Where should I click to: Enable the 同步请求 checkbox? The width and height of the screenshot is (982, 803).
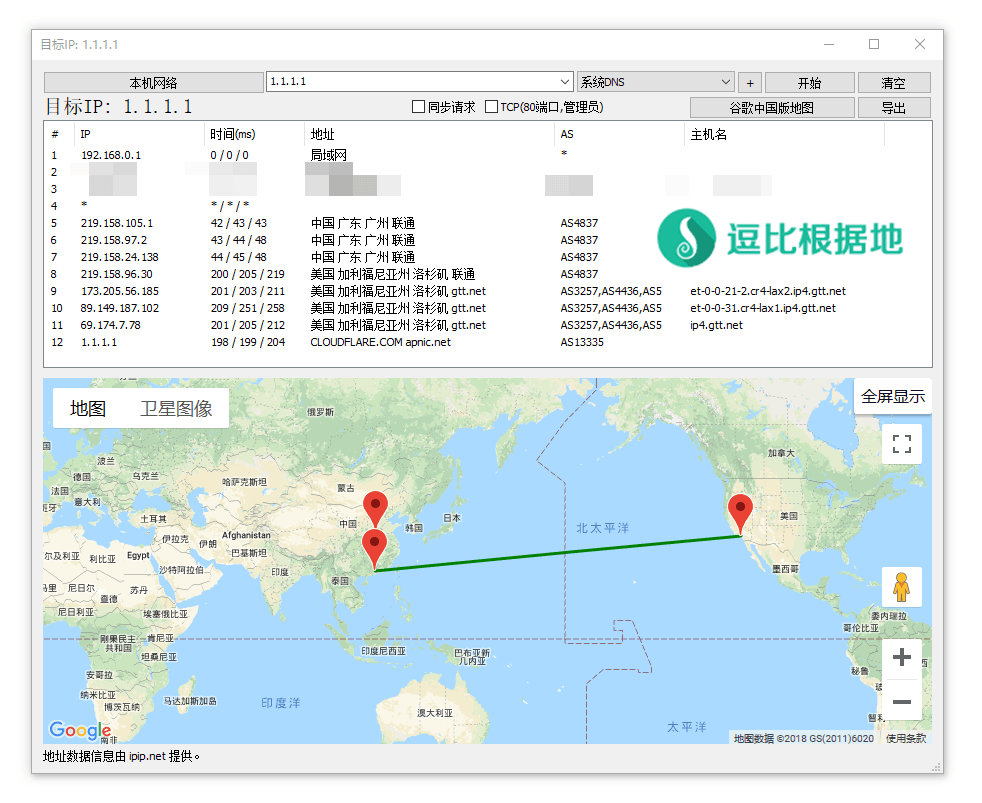[419, 107]
